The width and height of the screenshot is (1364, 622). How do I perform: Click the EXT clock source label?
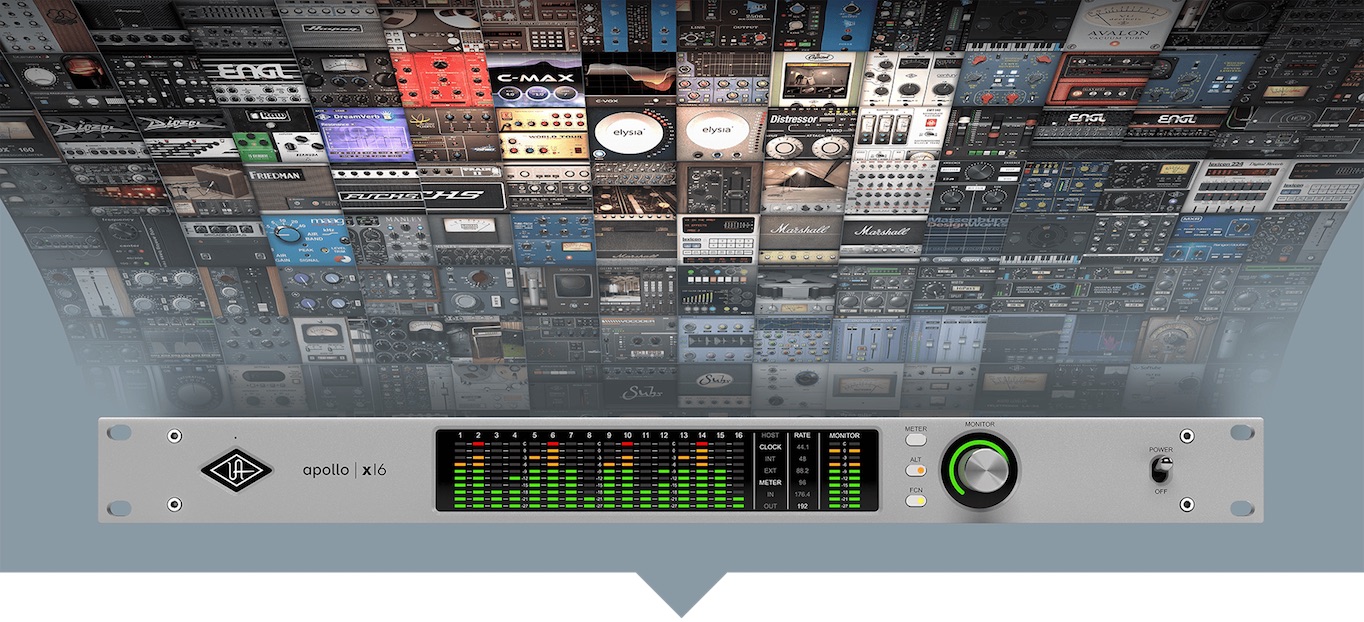[770, 471]
